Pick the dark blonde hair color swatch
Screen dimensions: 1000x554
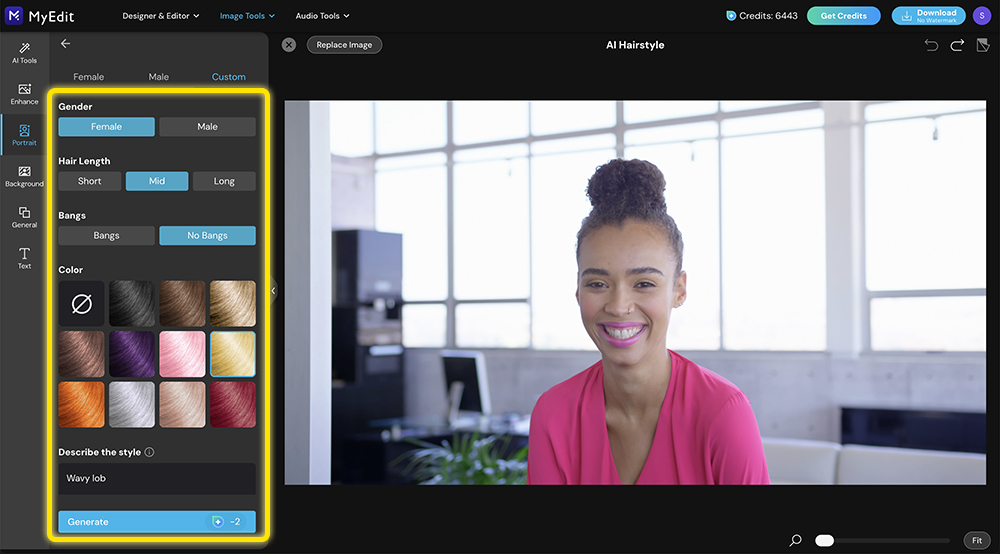(x=233, y=304)
